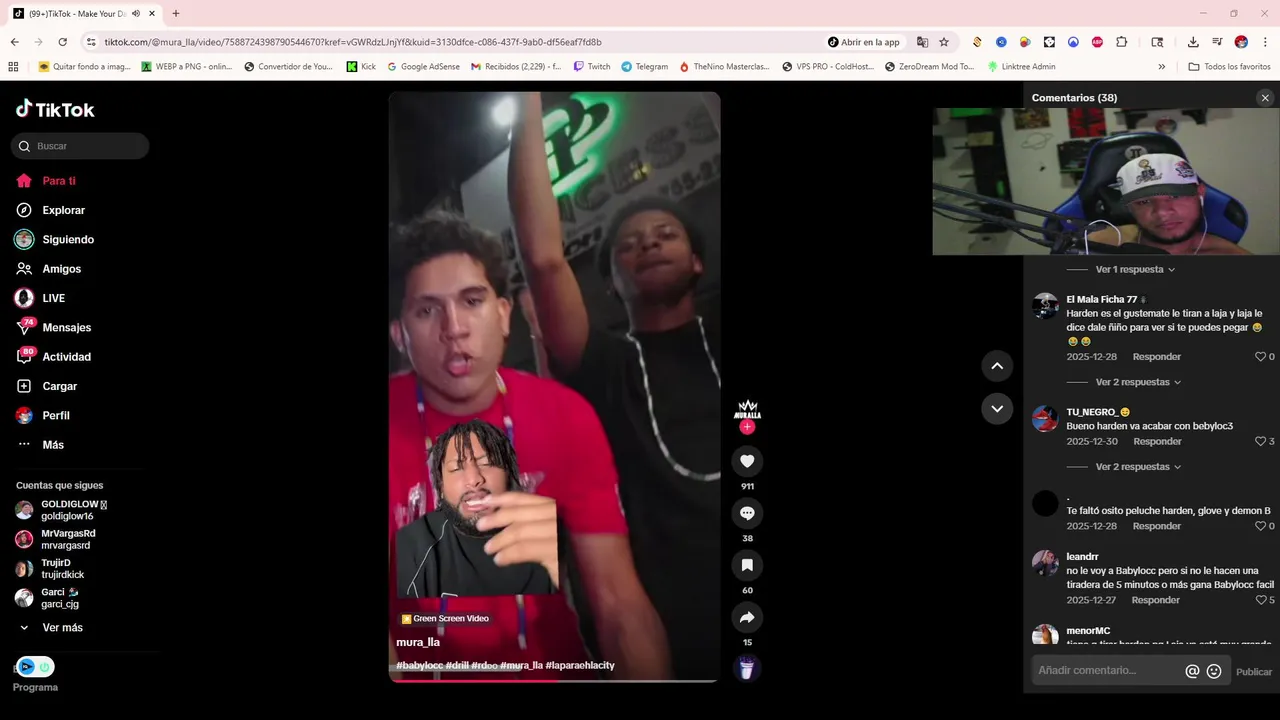Click the Green Screen Video label
This screenshot has height=720, width=1280.
[445, 619]
